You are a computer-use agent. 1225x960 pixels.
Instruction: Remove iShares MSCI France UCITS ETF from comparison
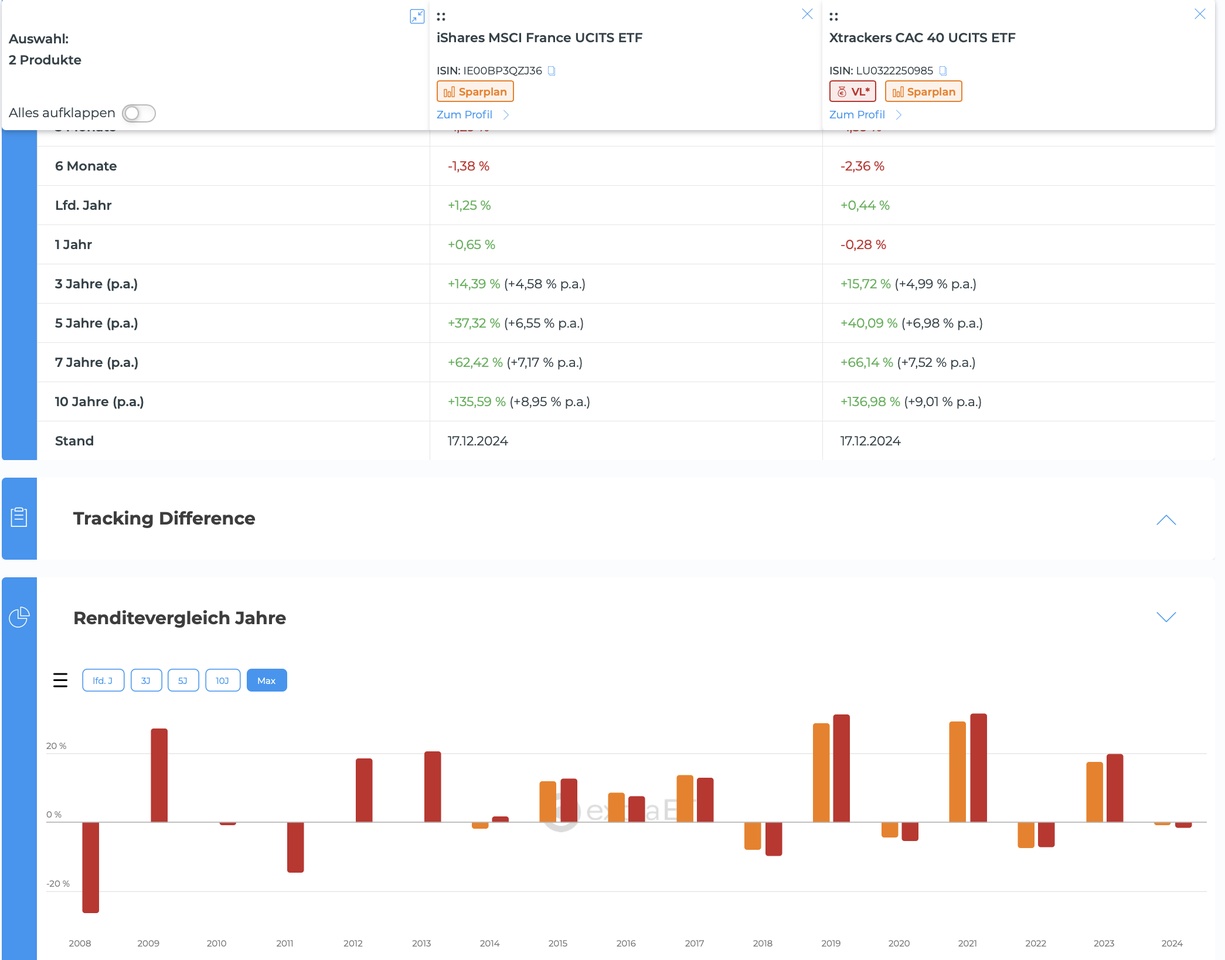point(807,14)
